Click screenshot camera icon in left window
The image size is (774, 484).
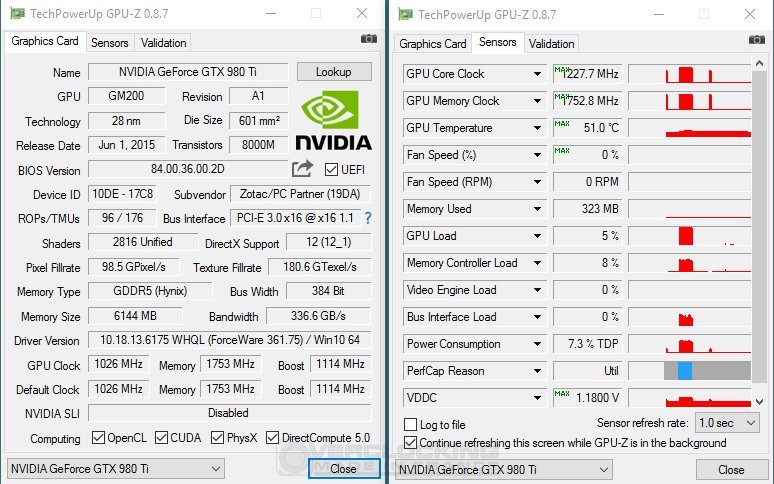click(368, 38)
